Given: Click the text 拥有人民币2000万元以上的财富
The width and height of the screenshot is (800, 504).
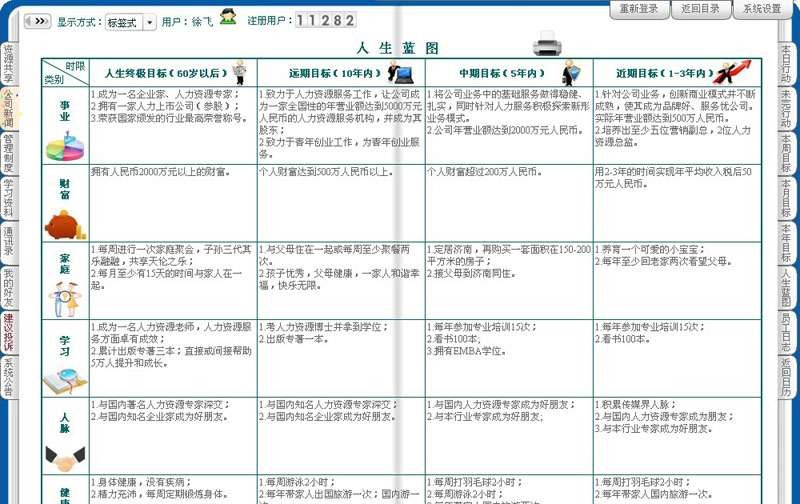Looking at the screenshot, I should [x=161, y=172].
